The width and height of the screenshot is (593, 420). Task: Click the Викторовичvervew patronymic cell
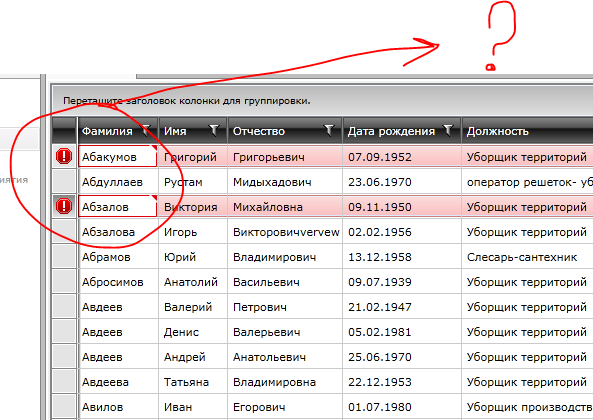(285, 232)
